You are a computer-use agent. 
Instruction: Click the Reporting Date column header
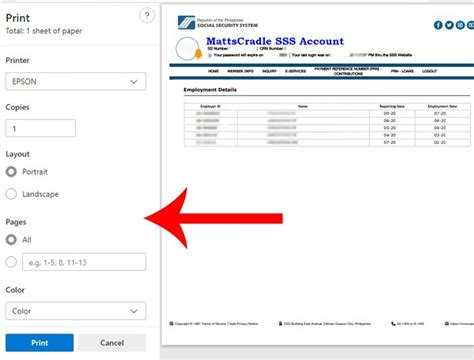tap(392, 106)
